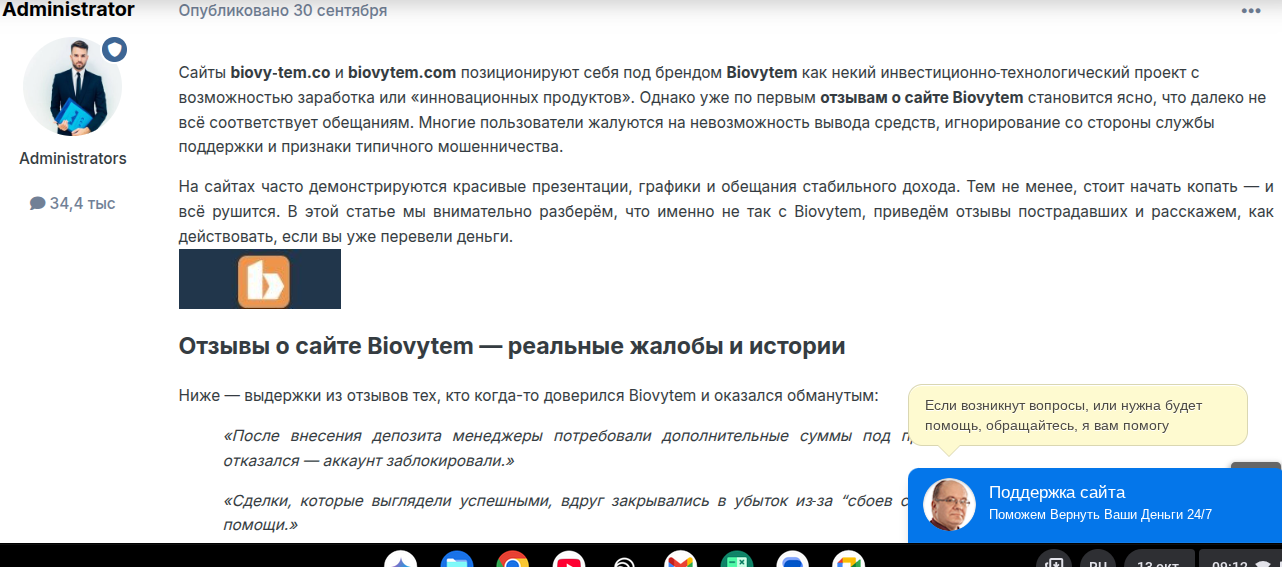The image size is (1282, 567).
Task: Click the Administrators group label
Action: [73, 158]
